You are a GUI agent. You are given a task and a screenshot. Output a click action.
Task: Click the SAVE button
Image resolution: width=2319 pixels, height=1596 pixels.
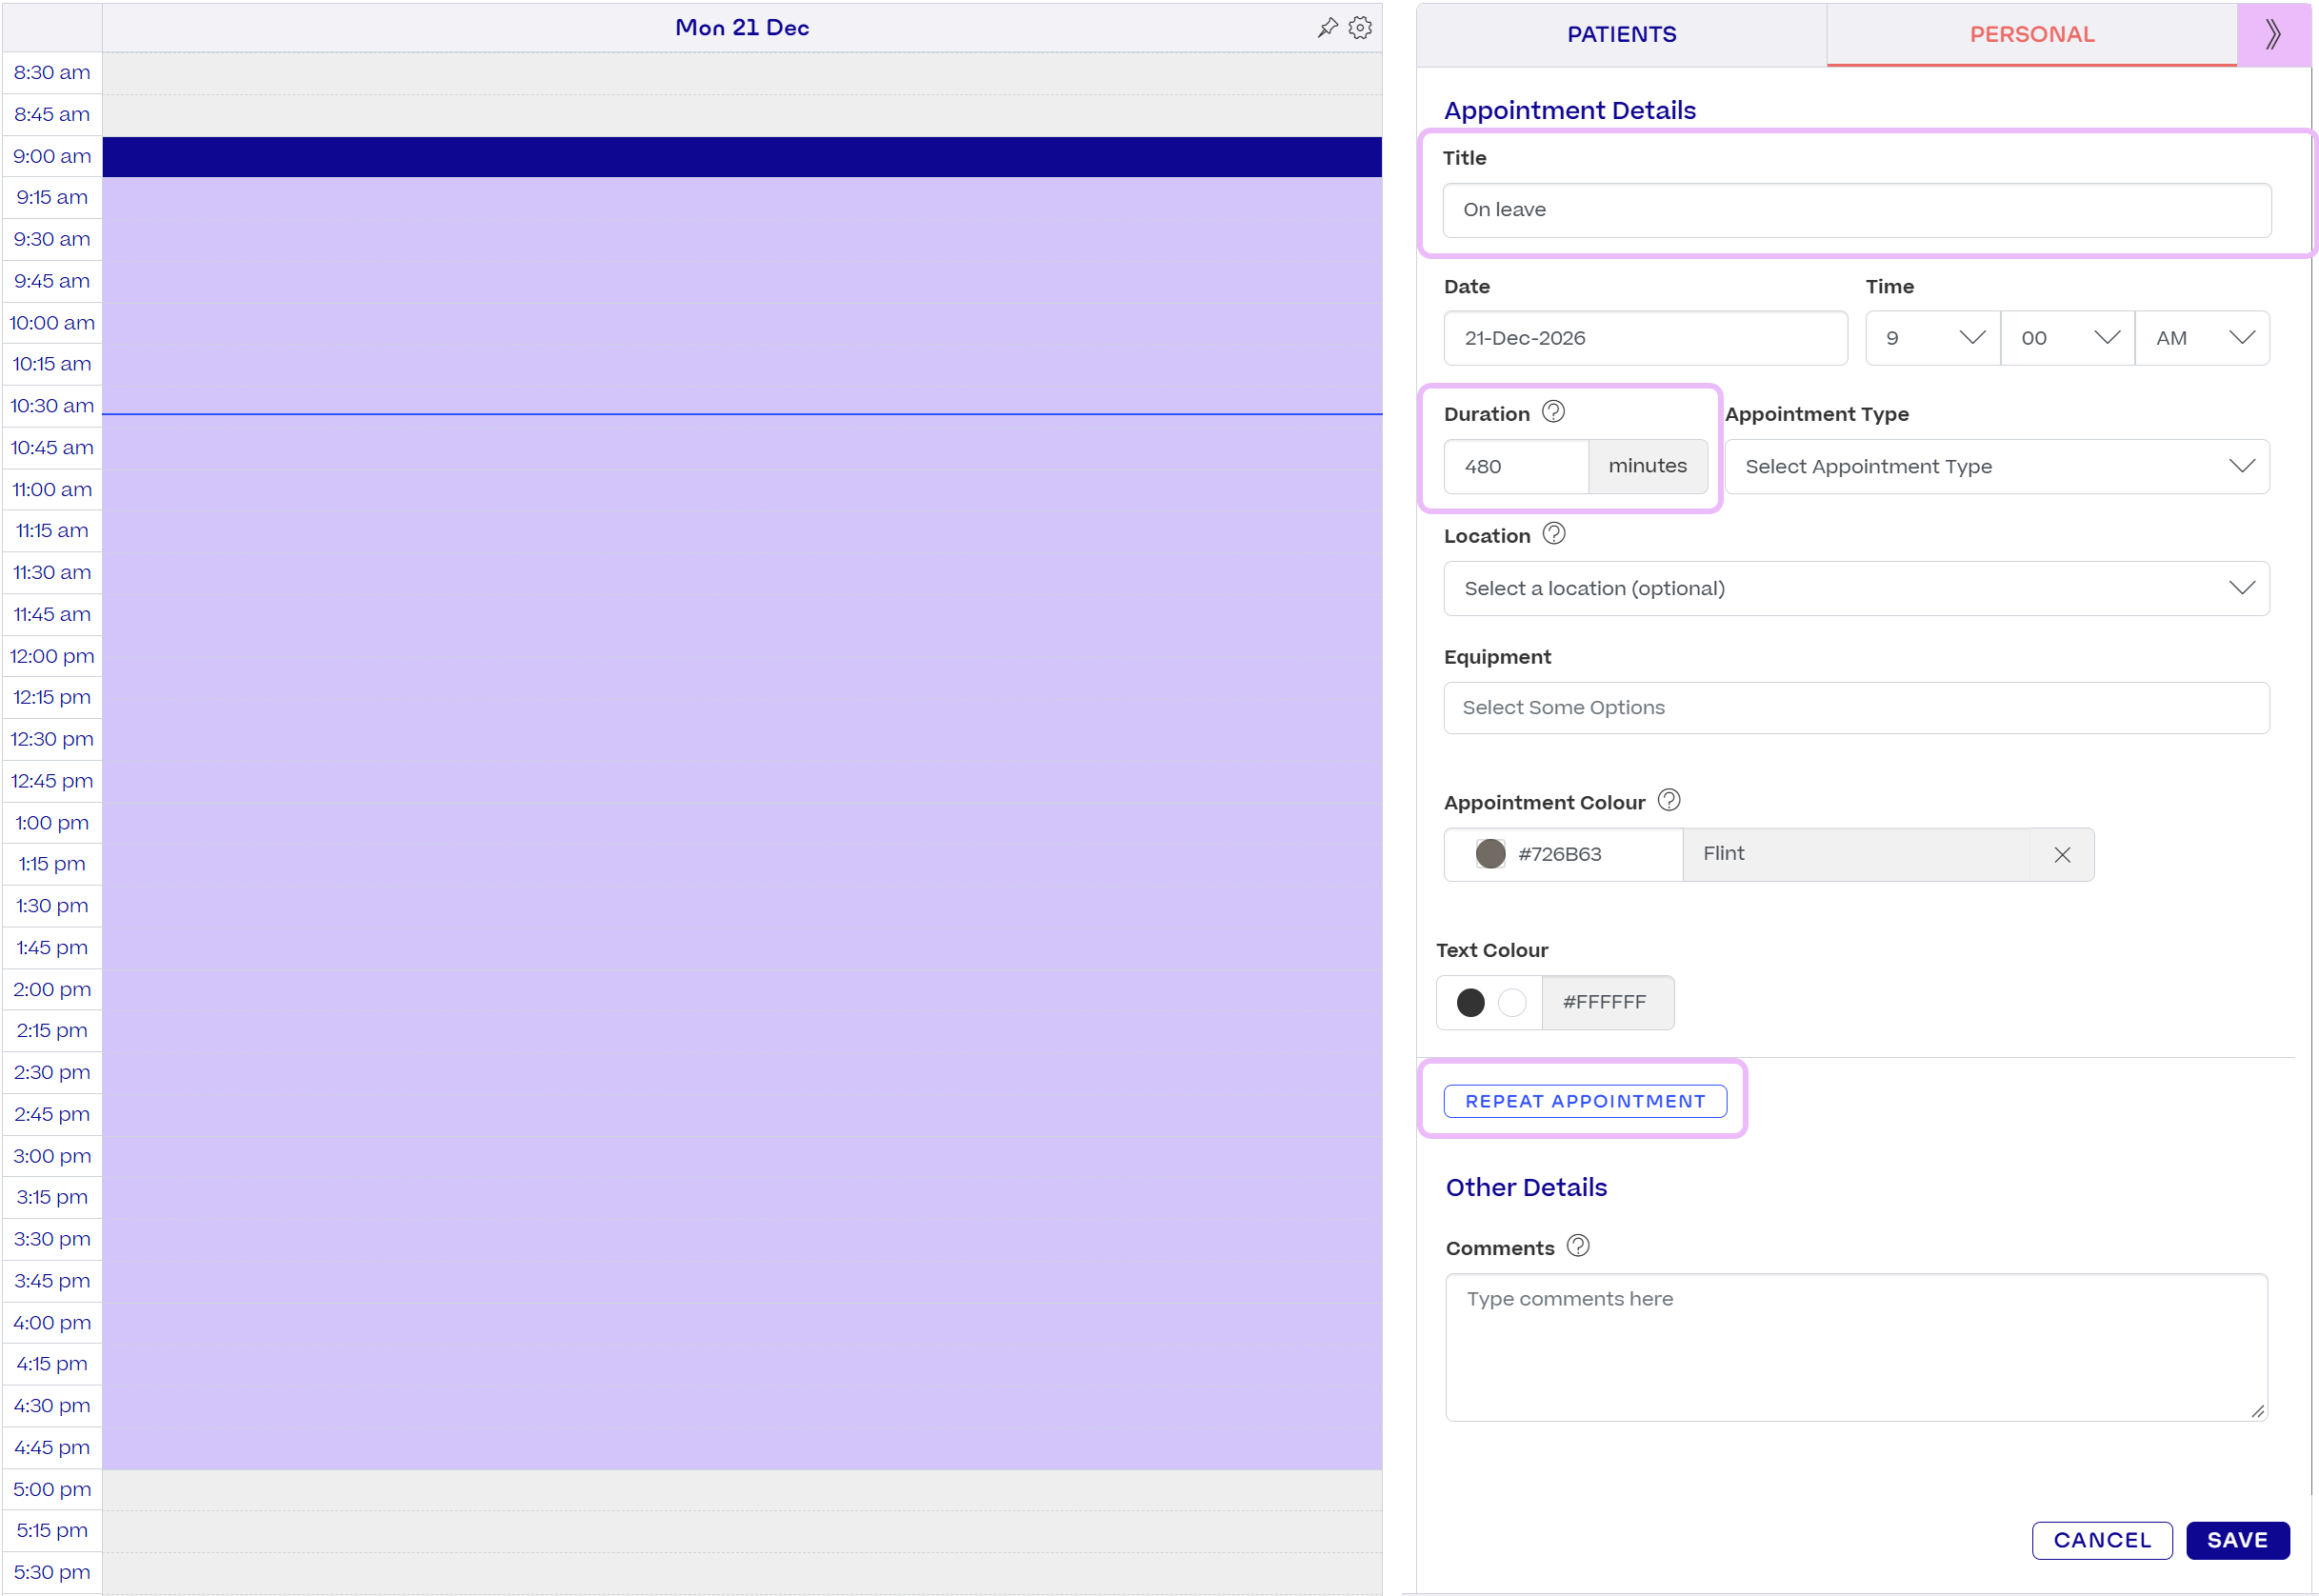click(x=2237, y=1540)
